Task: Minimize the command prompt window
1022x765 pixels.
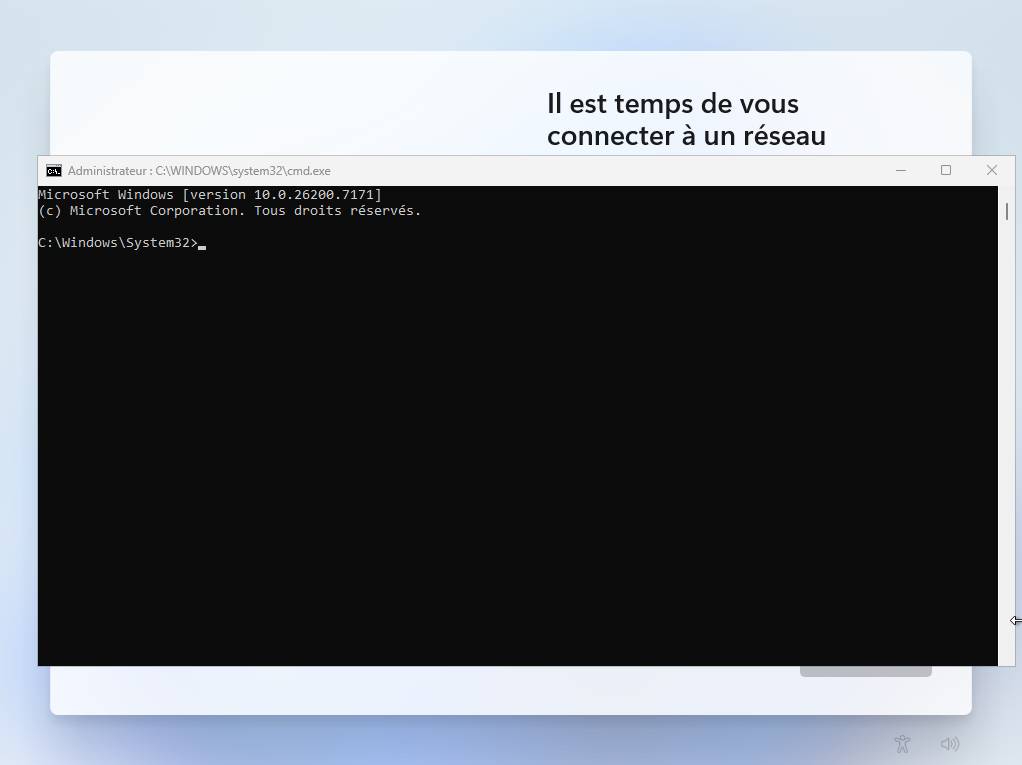Action: tap(901, 171)
